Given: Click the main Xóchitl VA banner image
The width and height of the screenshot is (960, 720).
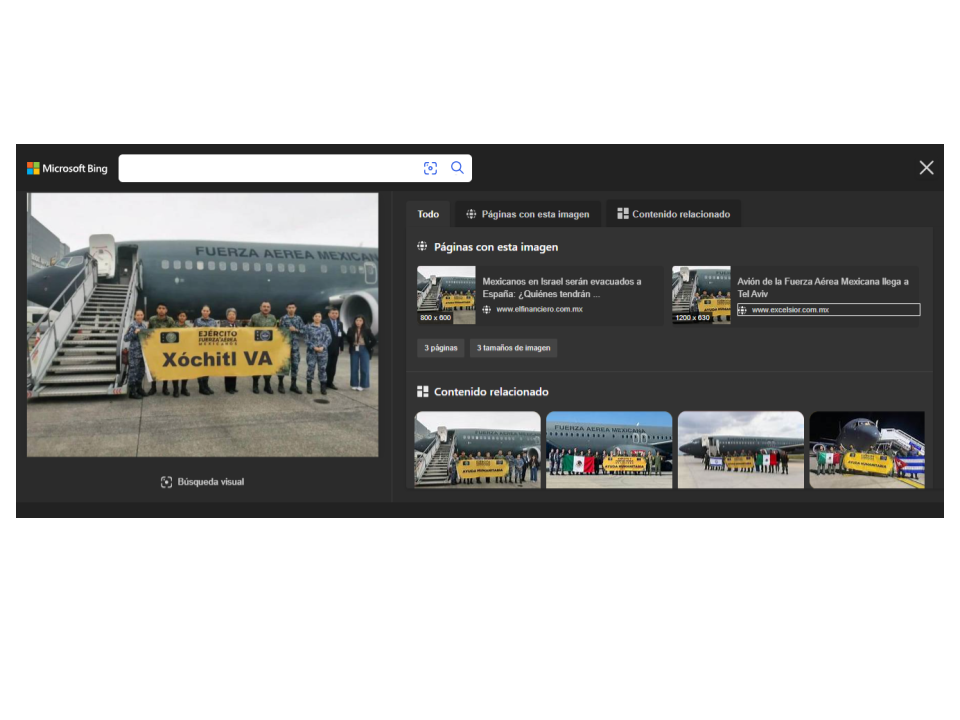Looking at the screenshot, I should point(203,325).
